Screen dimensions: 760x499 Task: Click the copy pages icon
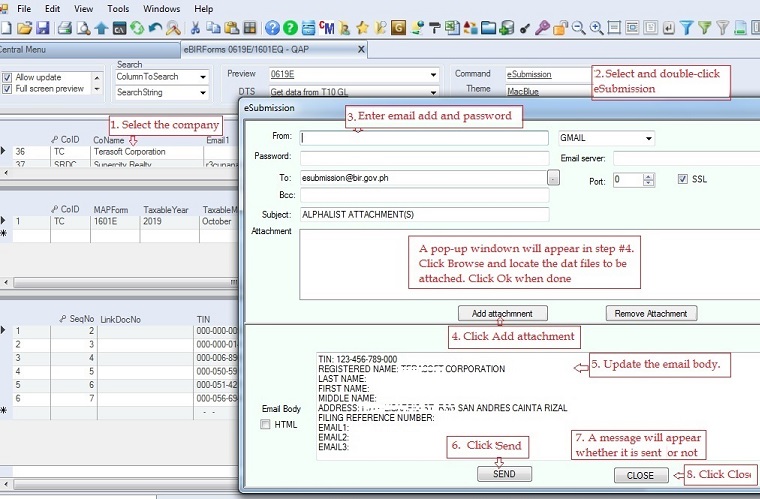(214, 28)
